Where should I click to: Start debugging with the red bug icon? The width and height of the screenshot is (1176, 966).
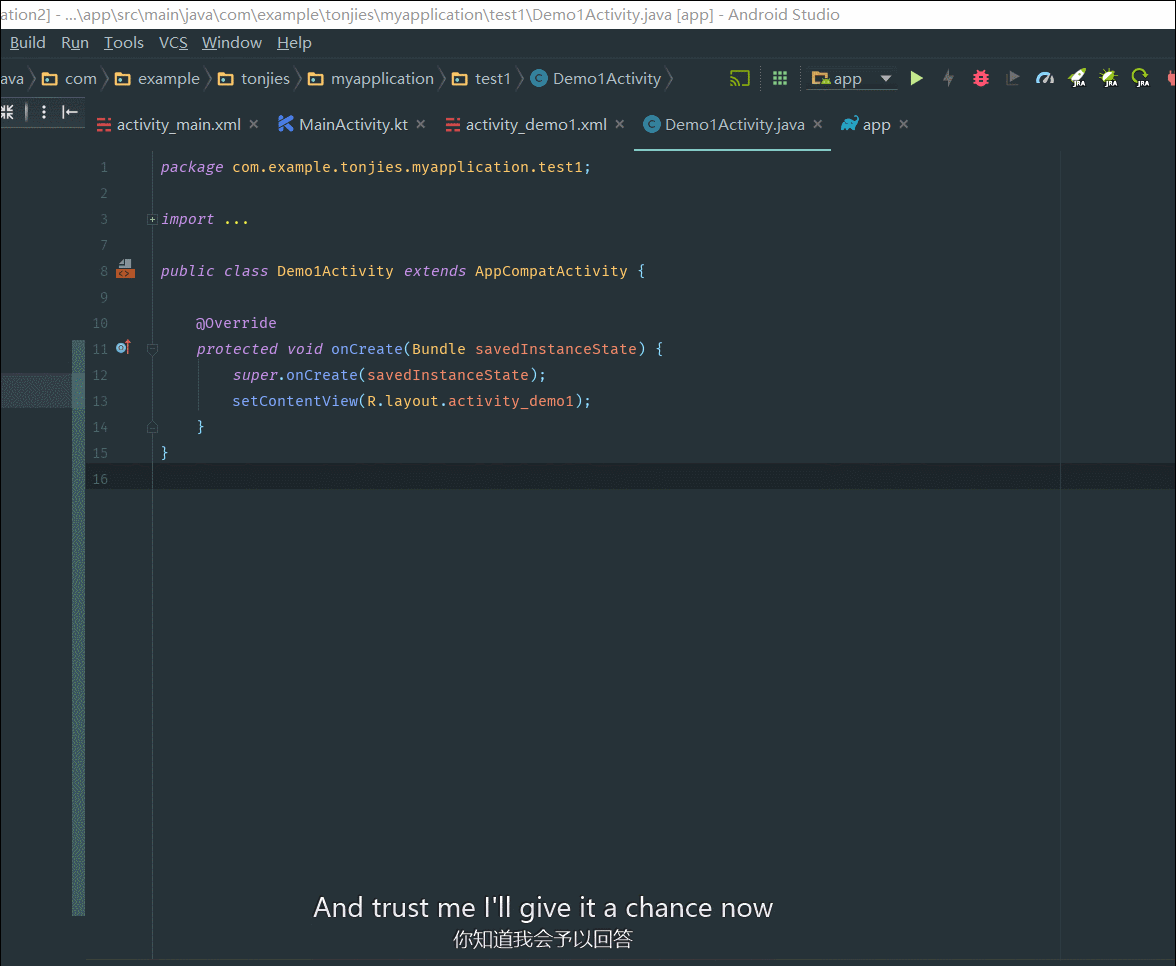click(x=980, y=78)
